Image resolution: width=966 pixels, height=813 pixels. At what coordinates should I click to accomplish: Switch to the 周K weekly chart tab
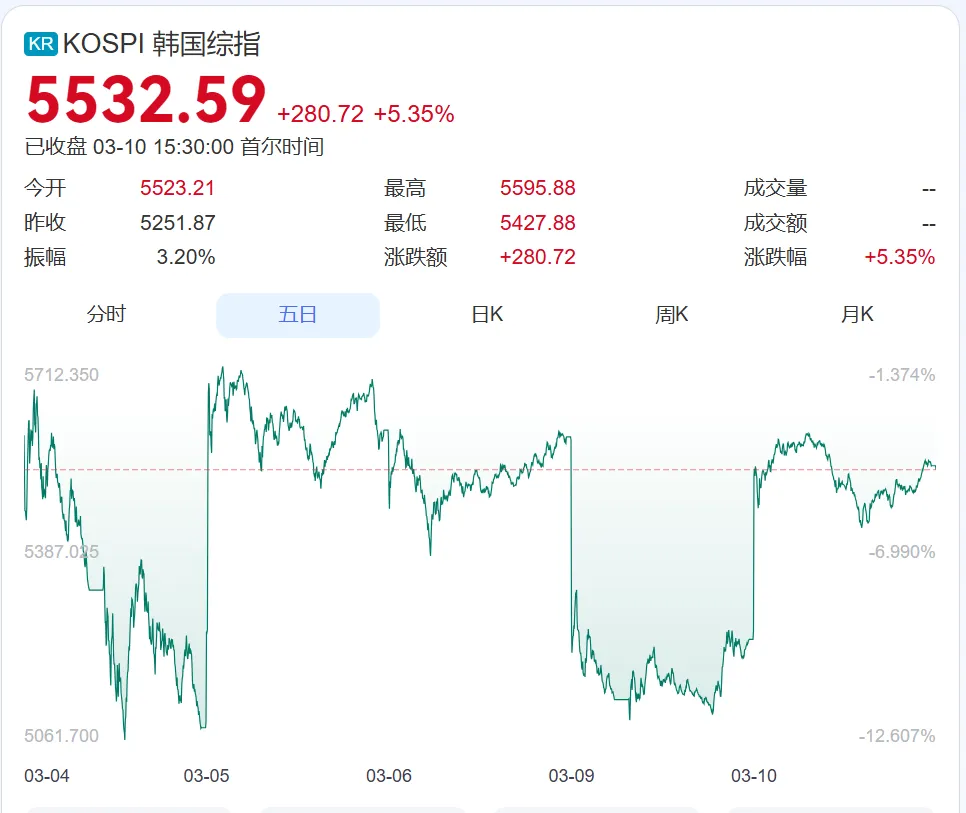[x=671, y=315]
